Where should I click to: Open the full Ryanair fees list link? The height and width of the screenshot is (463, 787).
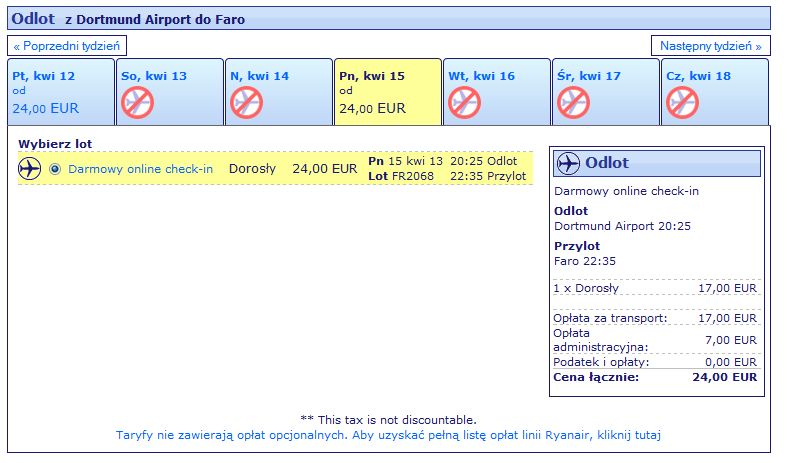388,435
